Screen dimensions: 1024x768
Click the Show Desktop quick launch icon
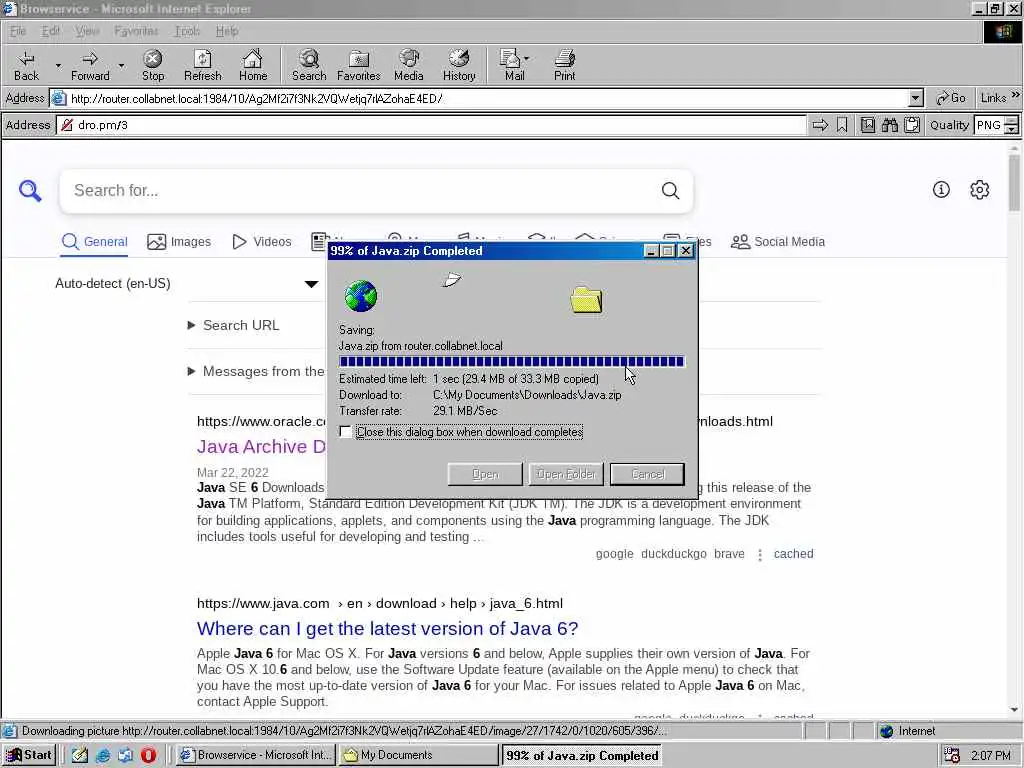click(x=80, y=755)
